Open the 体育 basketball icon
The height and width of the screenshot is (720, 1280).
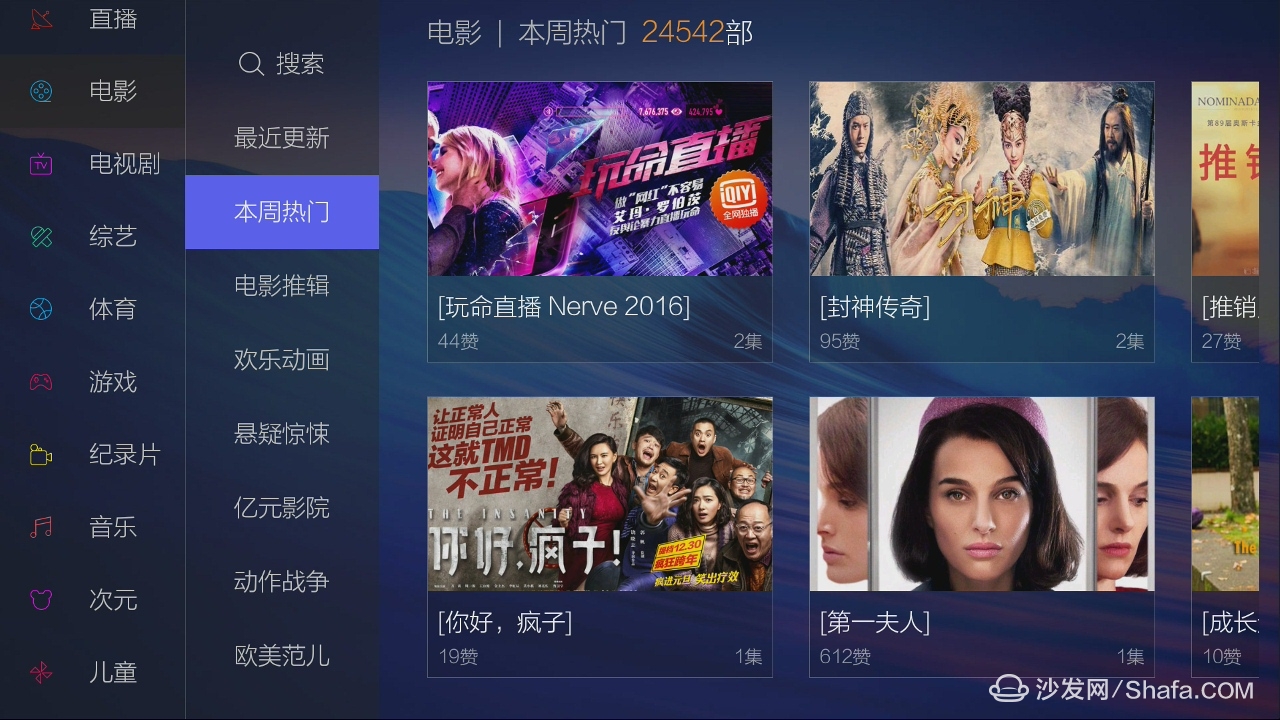tap(41, 309)
